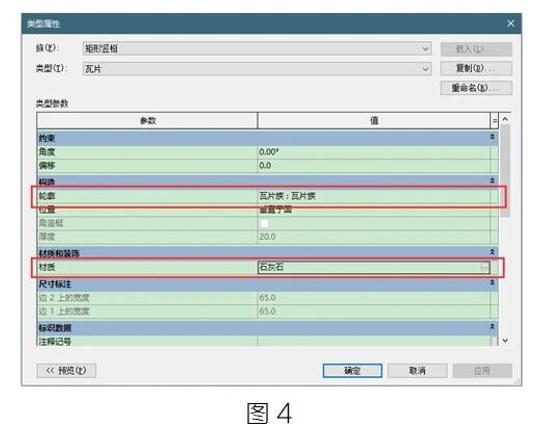Viewport: 557px width, 424px height.
Task: Collapse the 约束 constraints group
Action: click(492, 137)
